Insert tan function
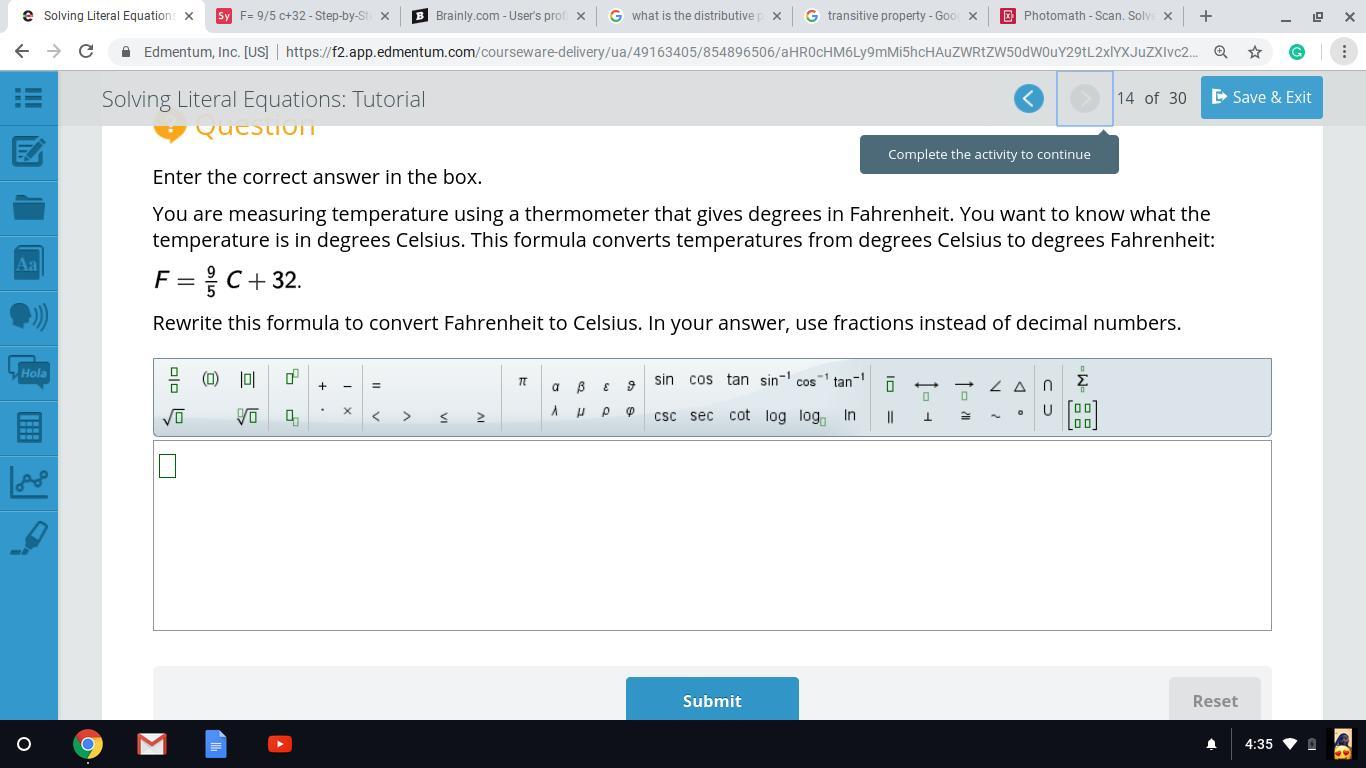The width and height of the screenshot is (1366, 768). coord(738,379)
